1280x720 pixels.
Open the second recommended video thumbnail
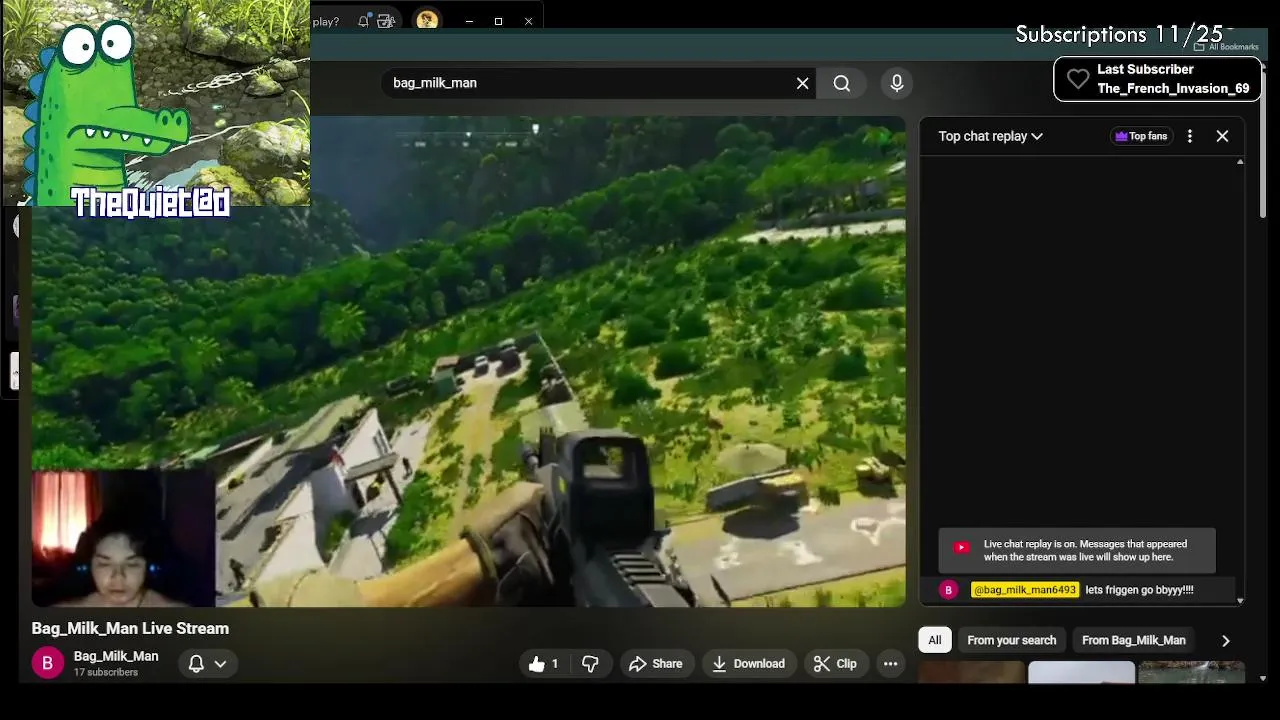coord(1081,673)
